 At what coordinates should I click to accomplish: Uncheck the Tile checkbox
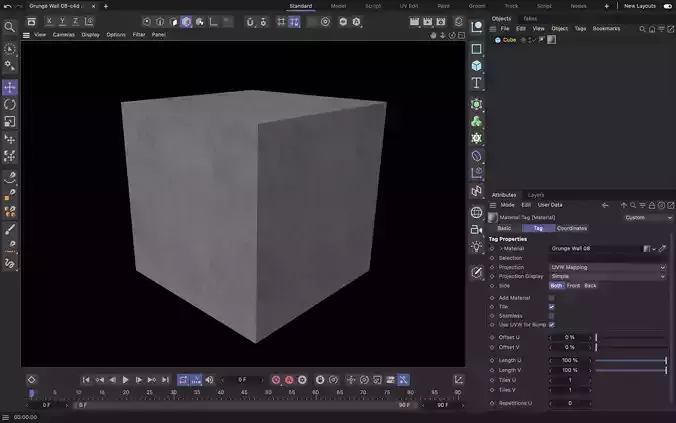pyautogui.click(x=551, y=307)
